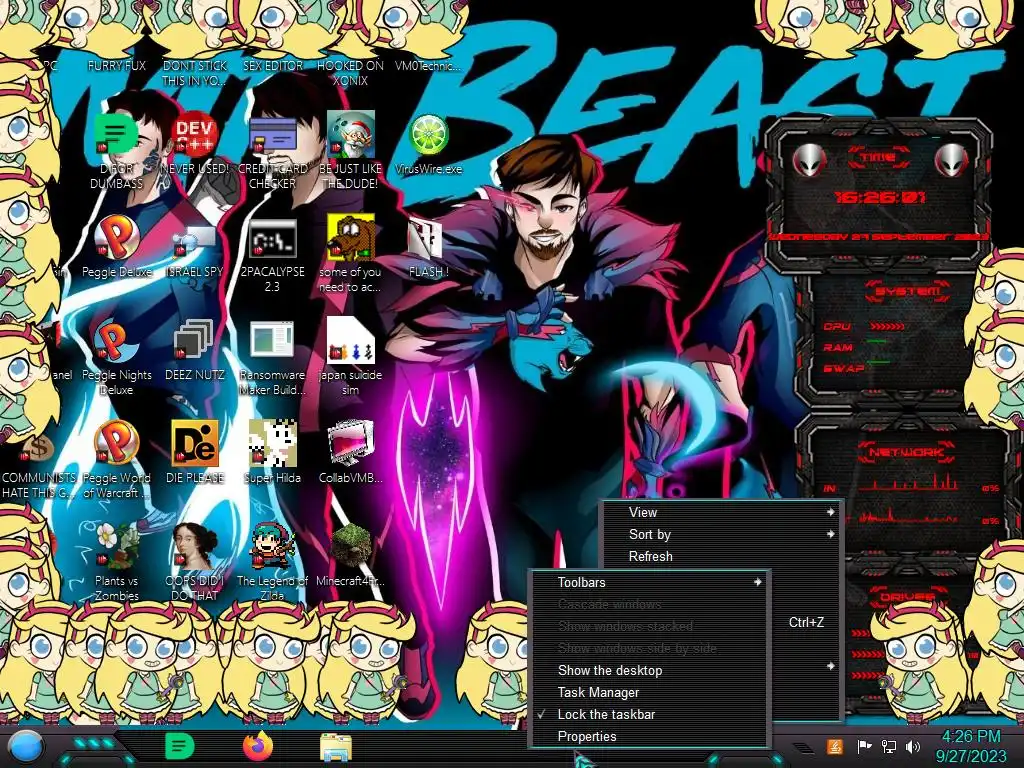Viewport: 1024px width, 768px height.
Task: Click the right alien head in TIME widget
Action: (x=951, y=159)
